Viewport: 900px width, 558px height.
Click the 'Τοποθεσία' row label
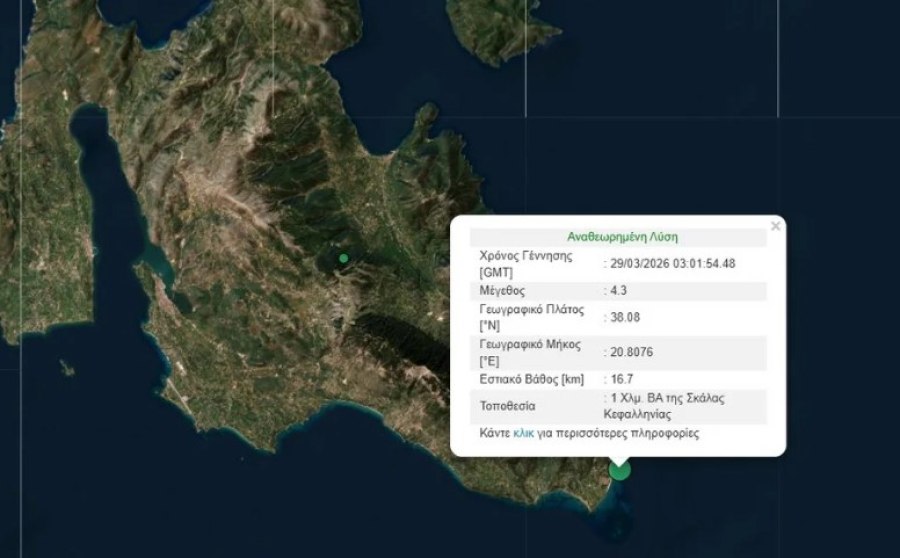[x=508, y=406]
